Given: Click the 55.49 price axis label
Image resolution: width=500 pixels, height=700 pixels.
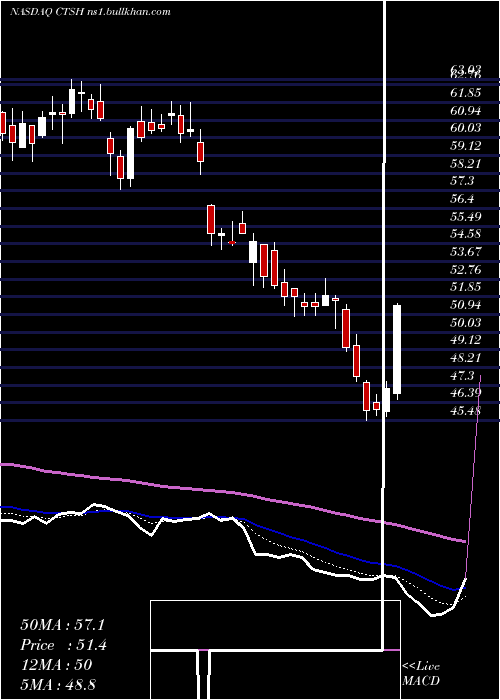Looking at the screenshot, I should click(x=466, y=217).
